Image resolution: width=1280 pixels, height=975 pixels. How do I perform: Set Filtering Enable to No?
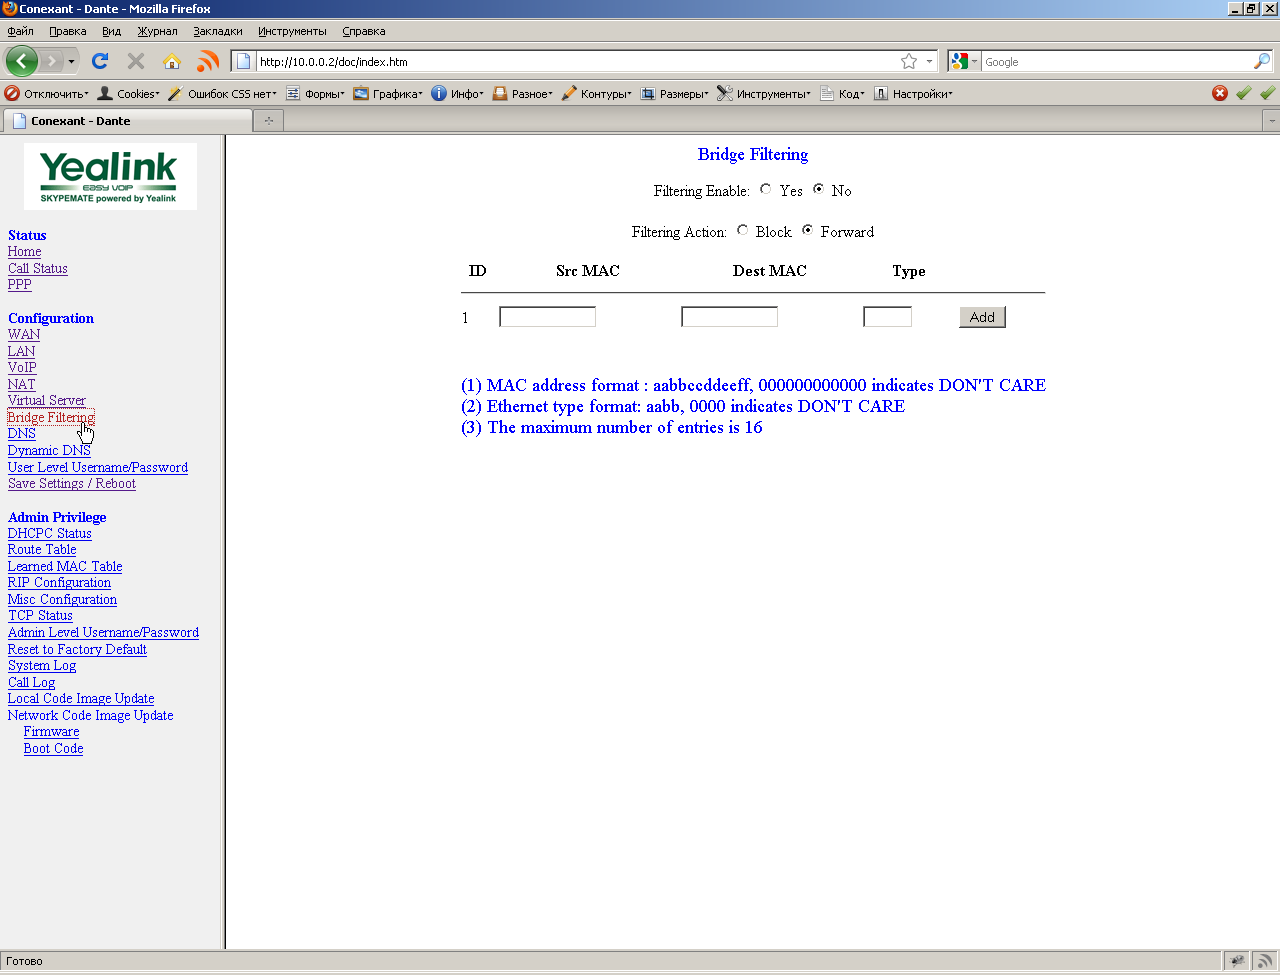(x=818, y=189)
